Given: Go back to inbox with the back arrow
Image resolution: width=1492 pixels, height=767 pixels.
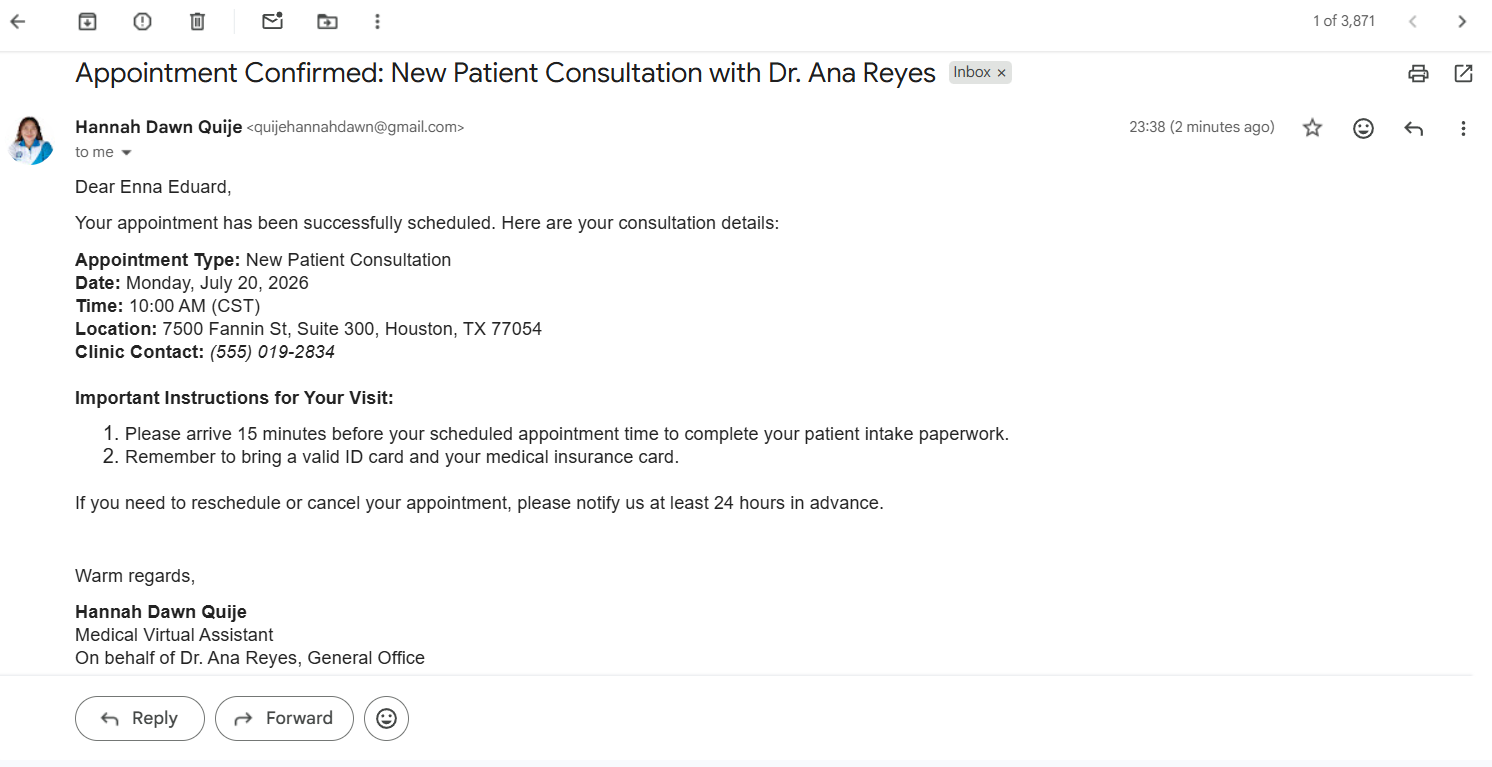Looking at the screenshot, I should 18,21.
